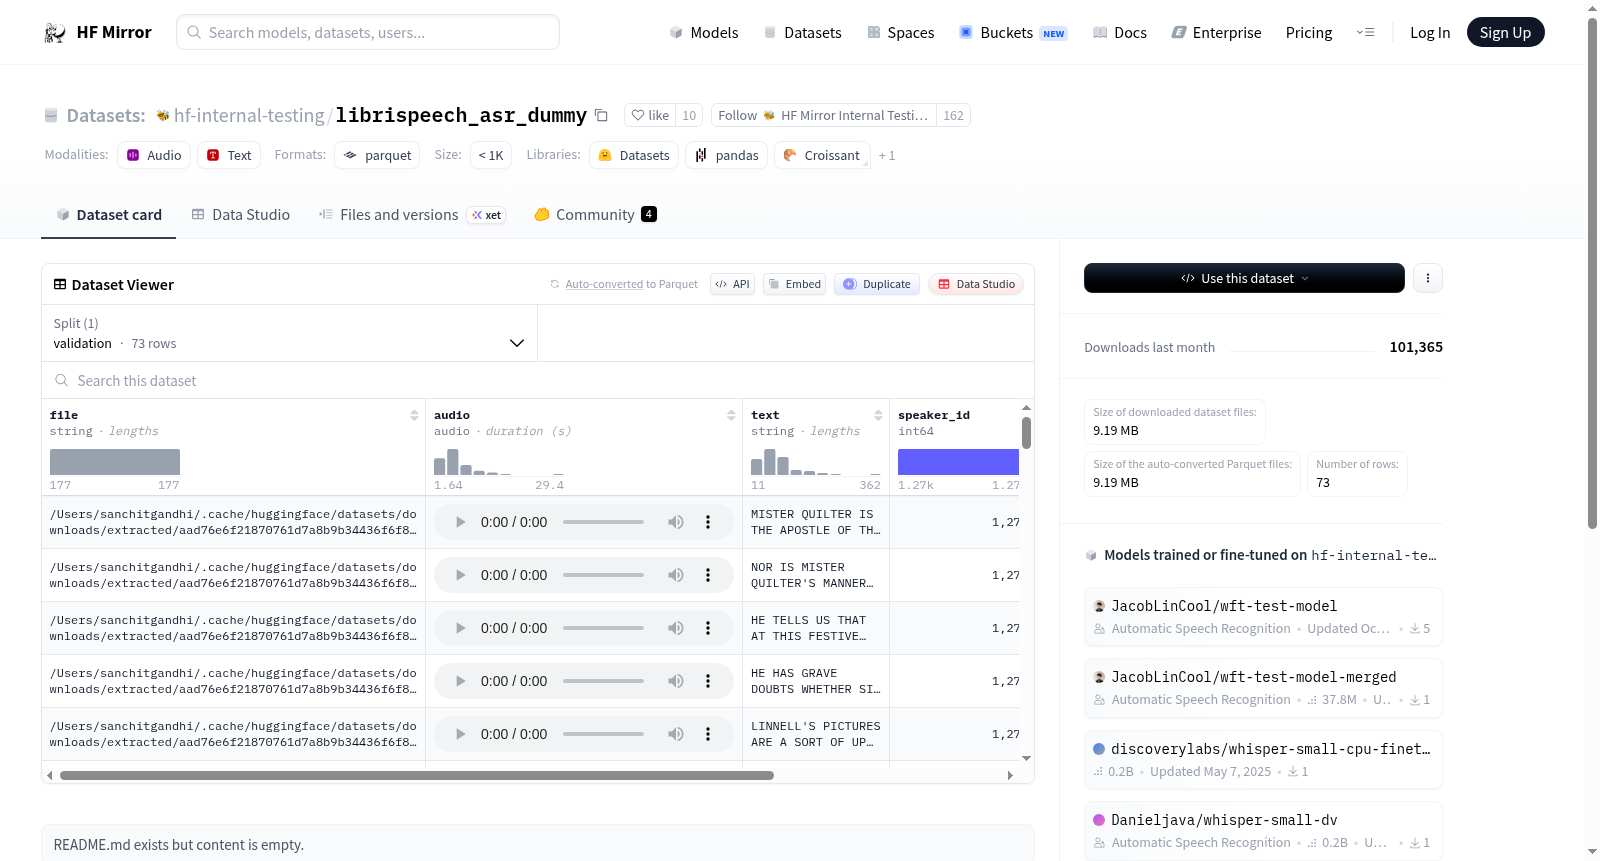Open the Models nav item
The width and height of the screenshot is (1600, 861).
(x=704, y=33)
